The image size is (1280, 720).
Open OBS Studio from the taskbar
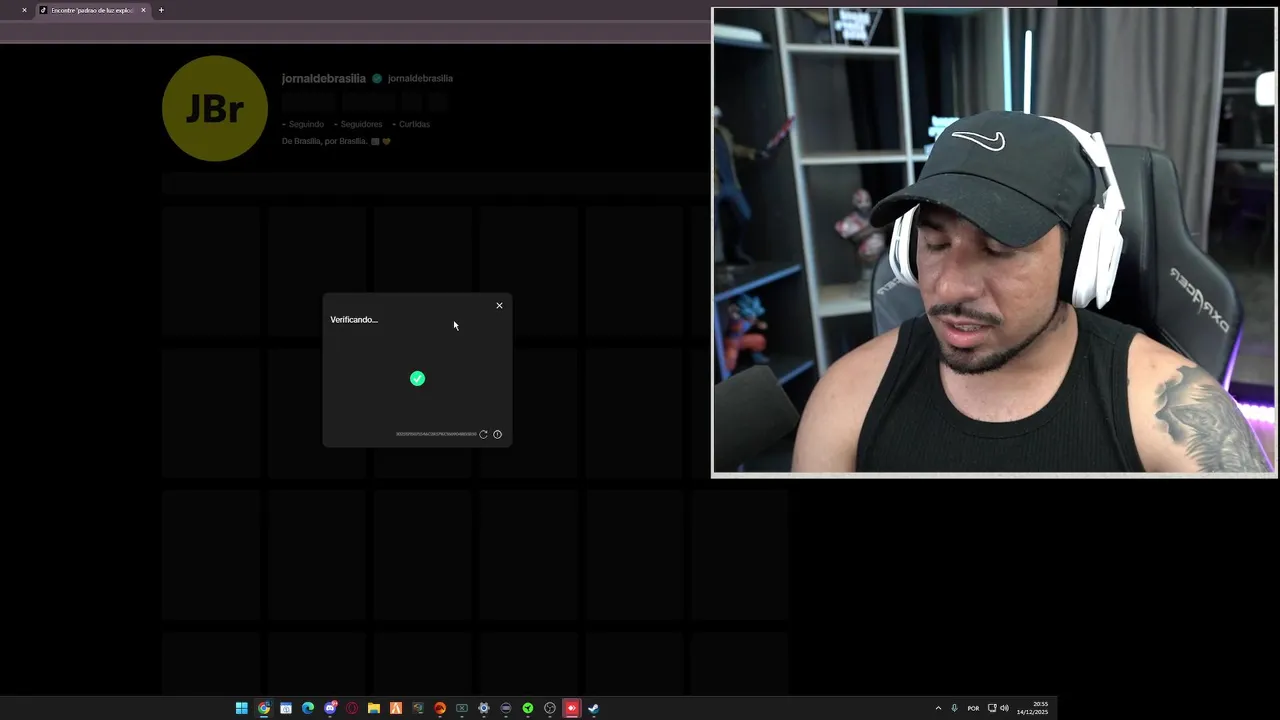tap(550, 708)
